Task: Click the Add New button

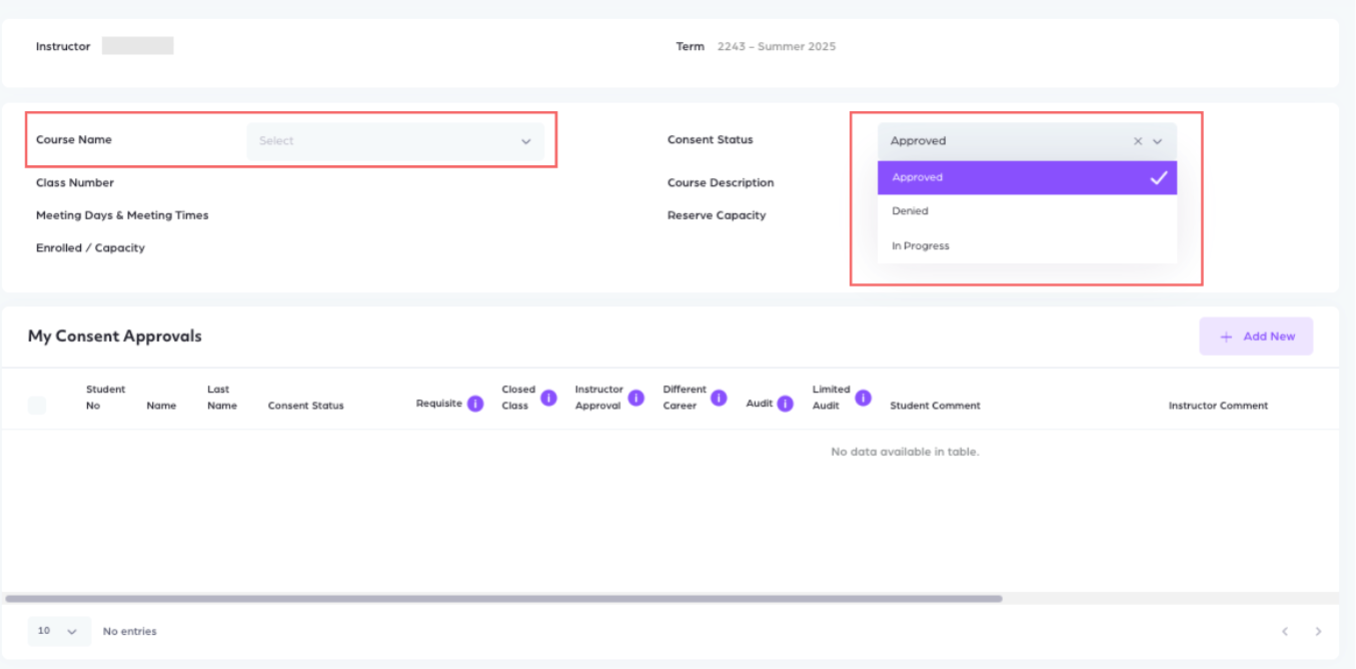Action: [x=1256, y=337]
